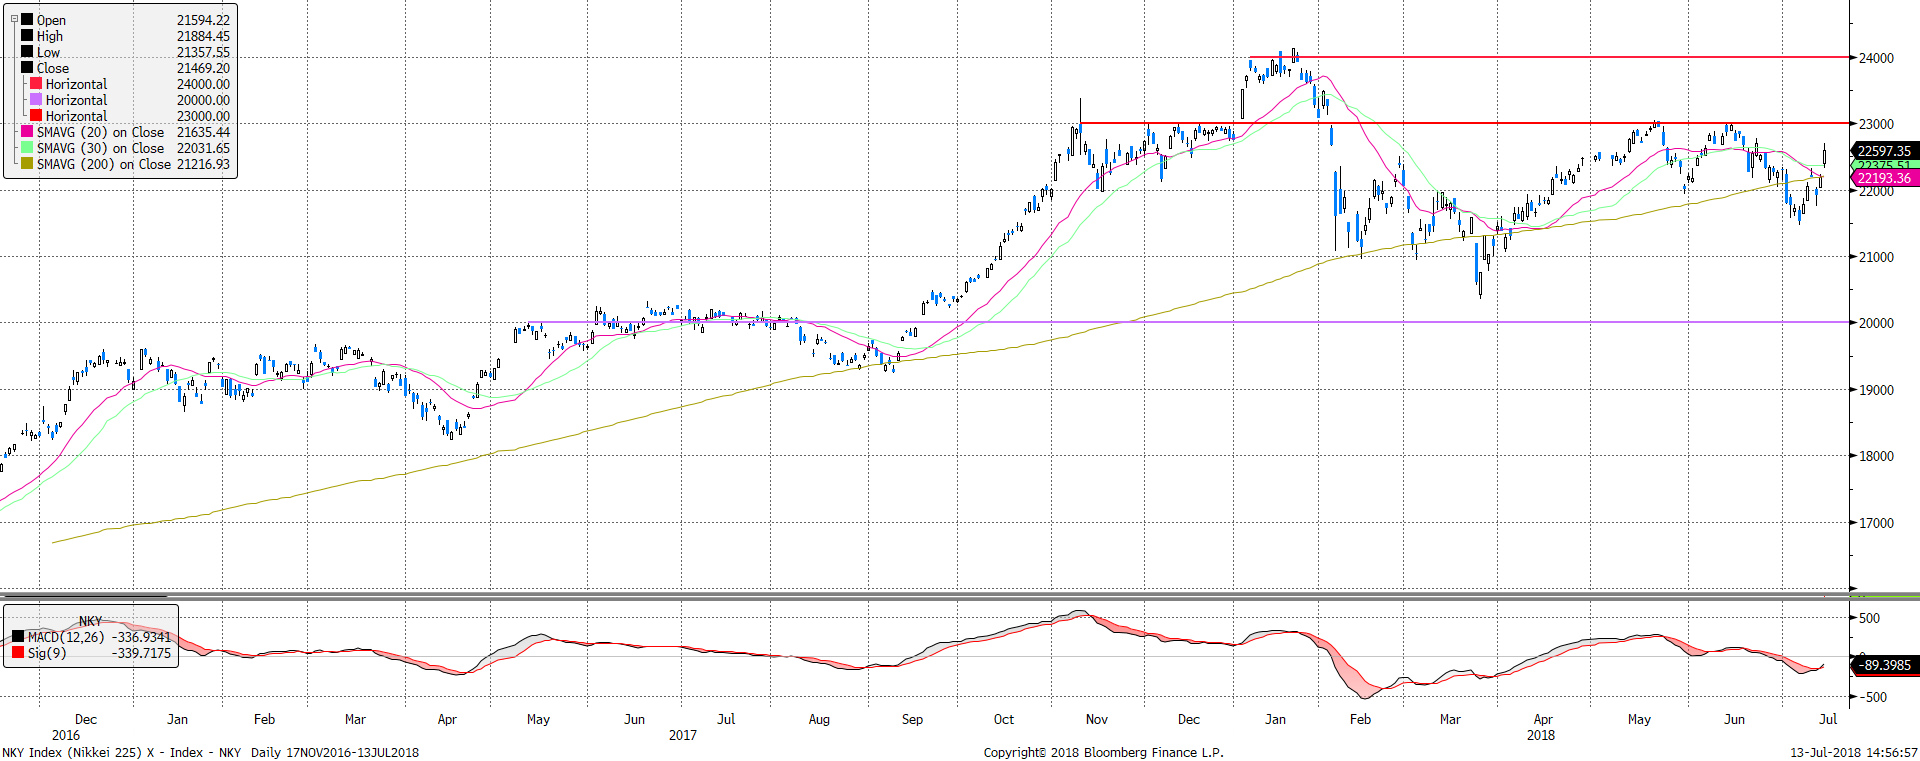
Task: Open the purple Horizontal 20000.00 color swatch
Action: pyautogui.click(x=36, y=99)
